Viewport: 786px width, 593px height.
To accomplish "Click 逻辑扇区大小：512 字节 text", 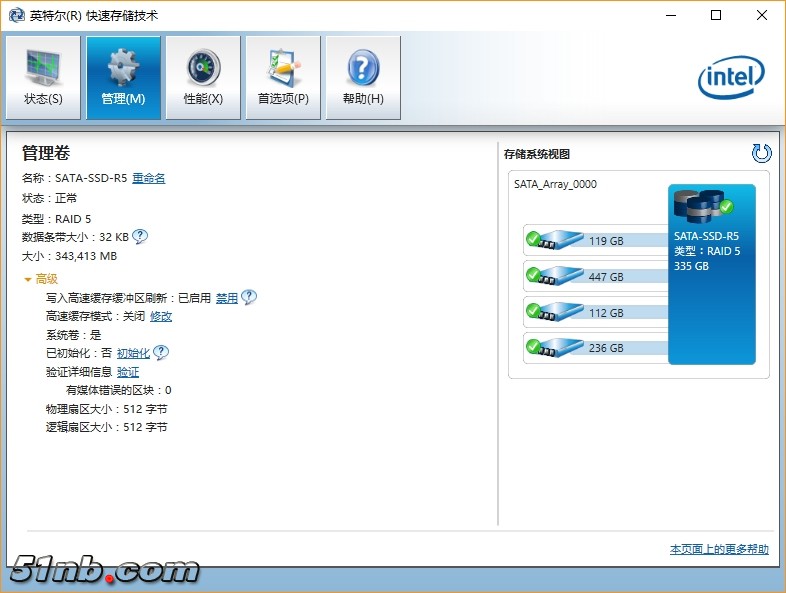I will (x=107, y=427).
